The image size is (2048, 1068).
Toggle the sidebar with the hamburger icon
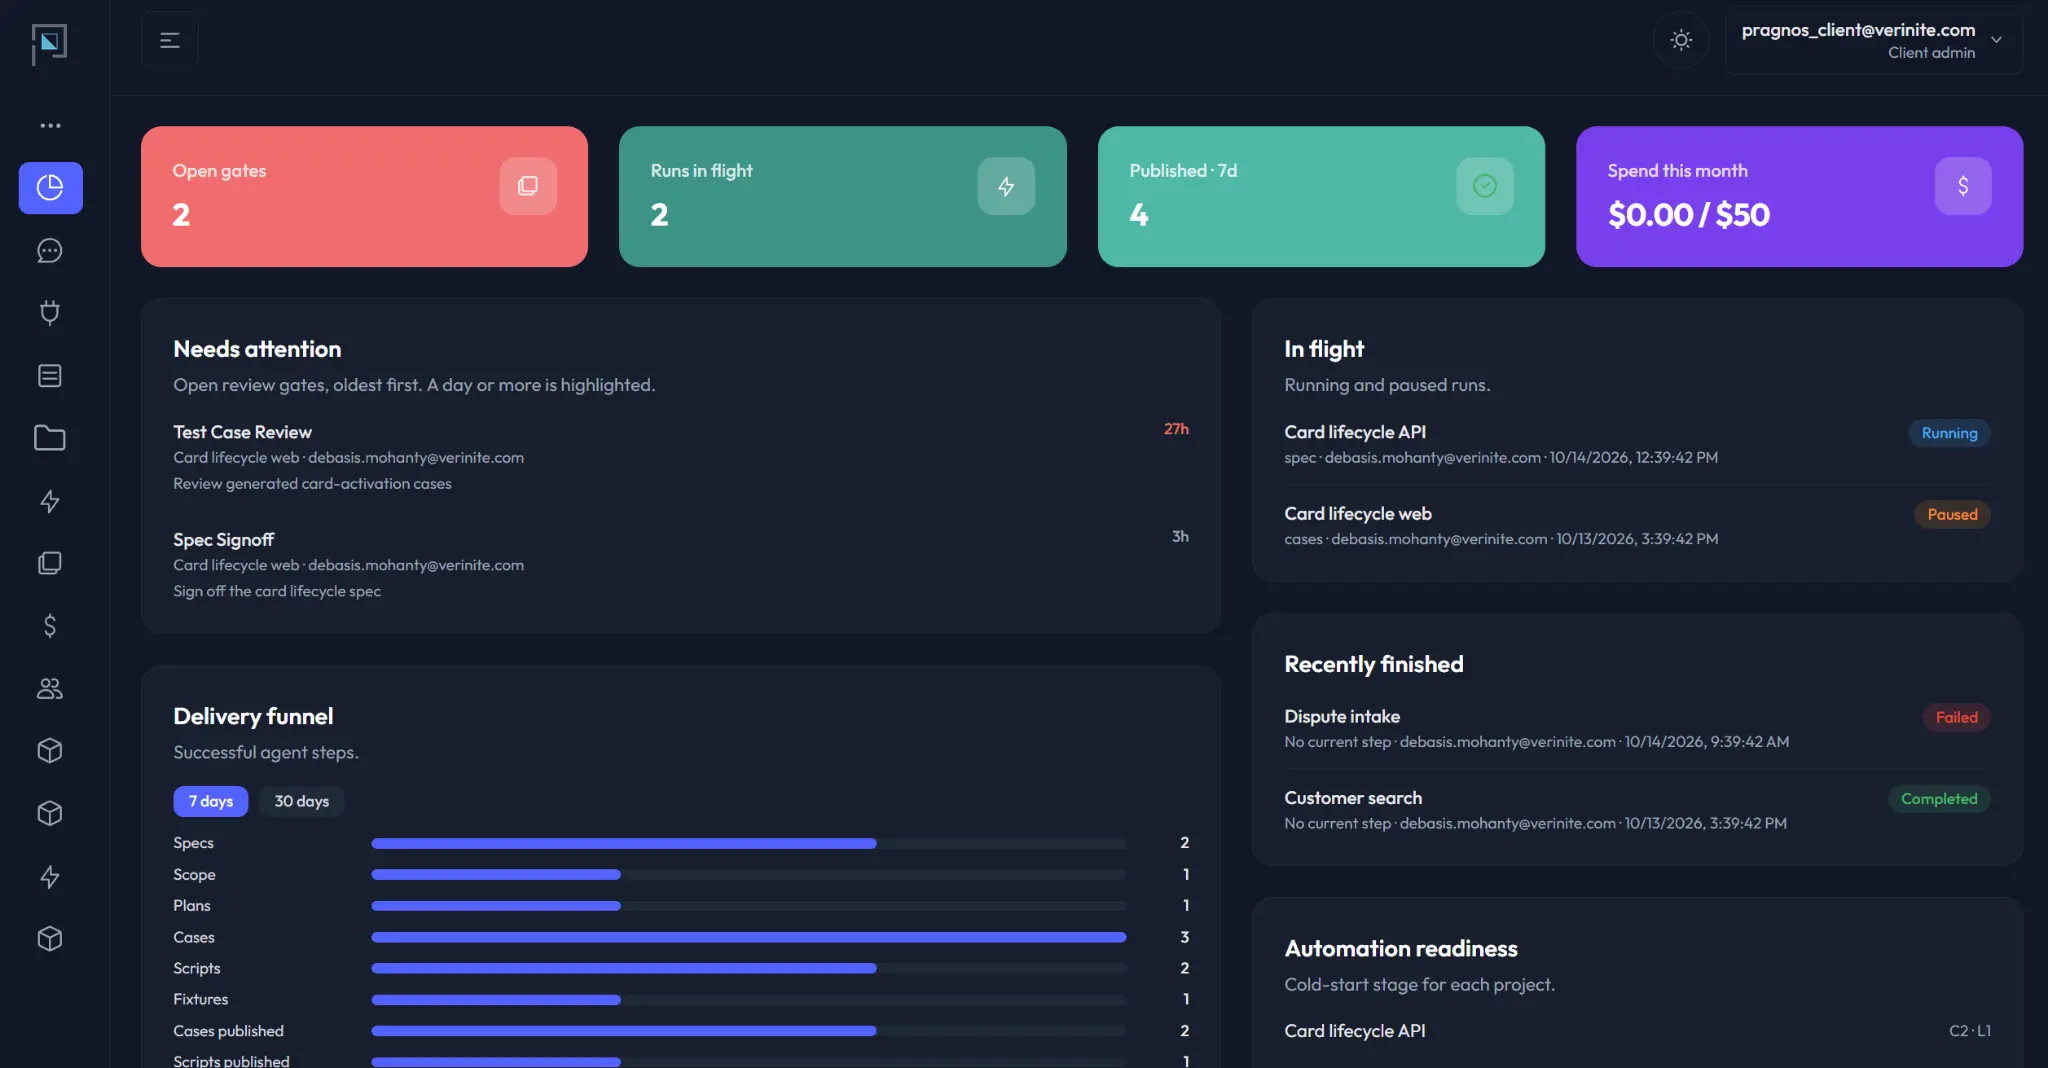(x=170, y=40)
